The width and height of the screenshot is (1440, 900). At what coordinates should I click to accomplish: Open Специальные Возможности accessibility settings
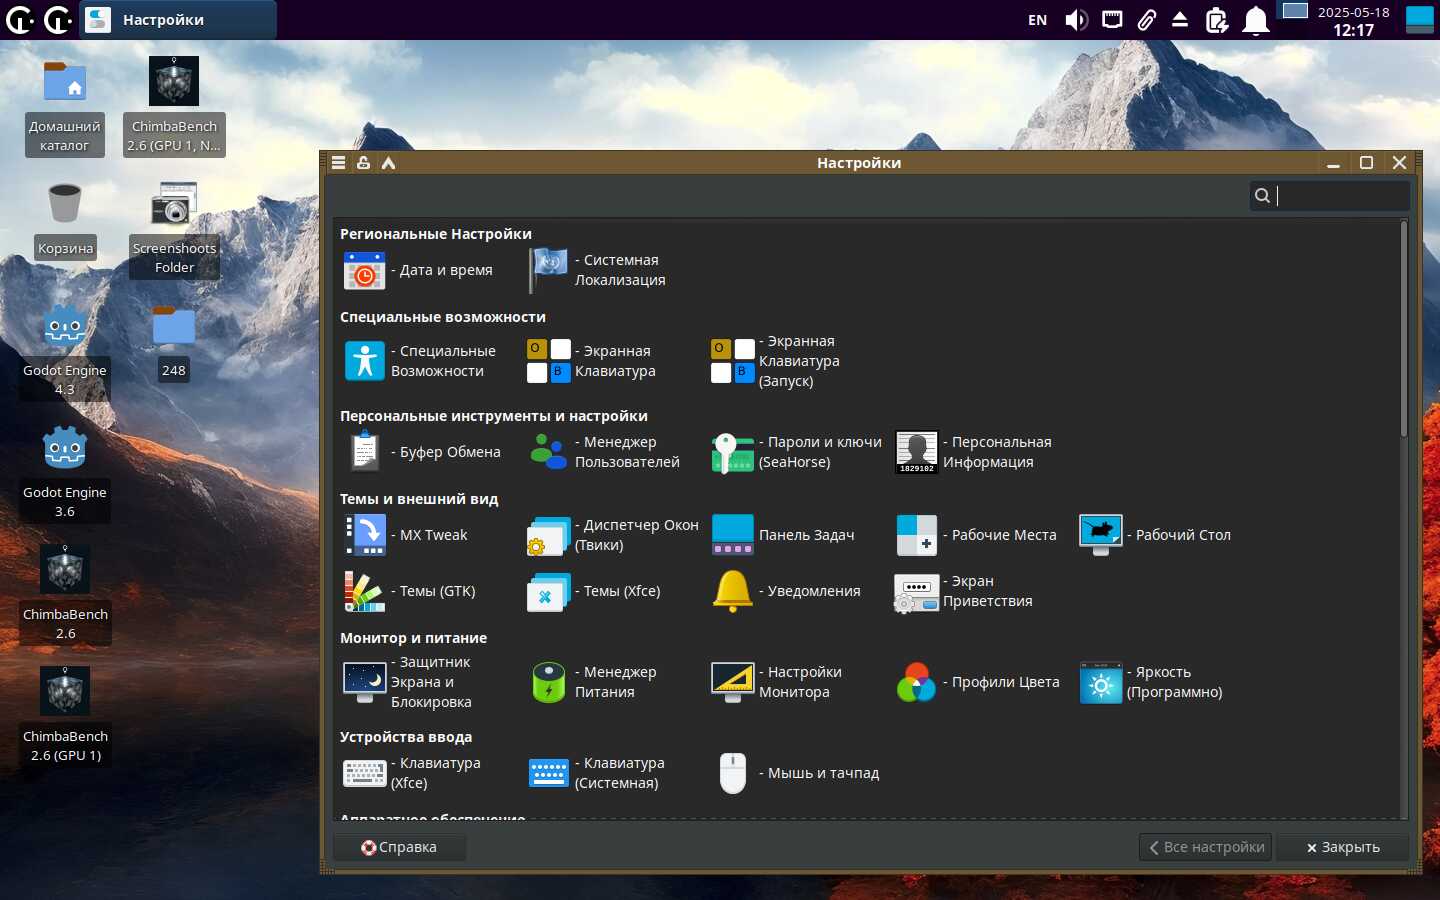pyautogui.click(x=420, y=361)
